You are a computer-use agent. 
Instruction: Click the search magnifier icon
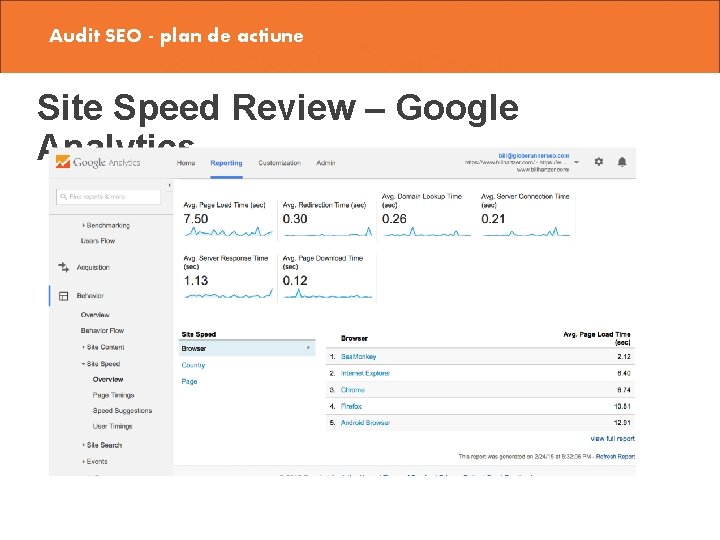pos(64,197)
